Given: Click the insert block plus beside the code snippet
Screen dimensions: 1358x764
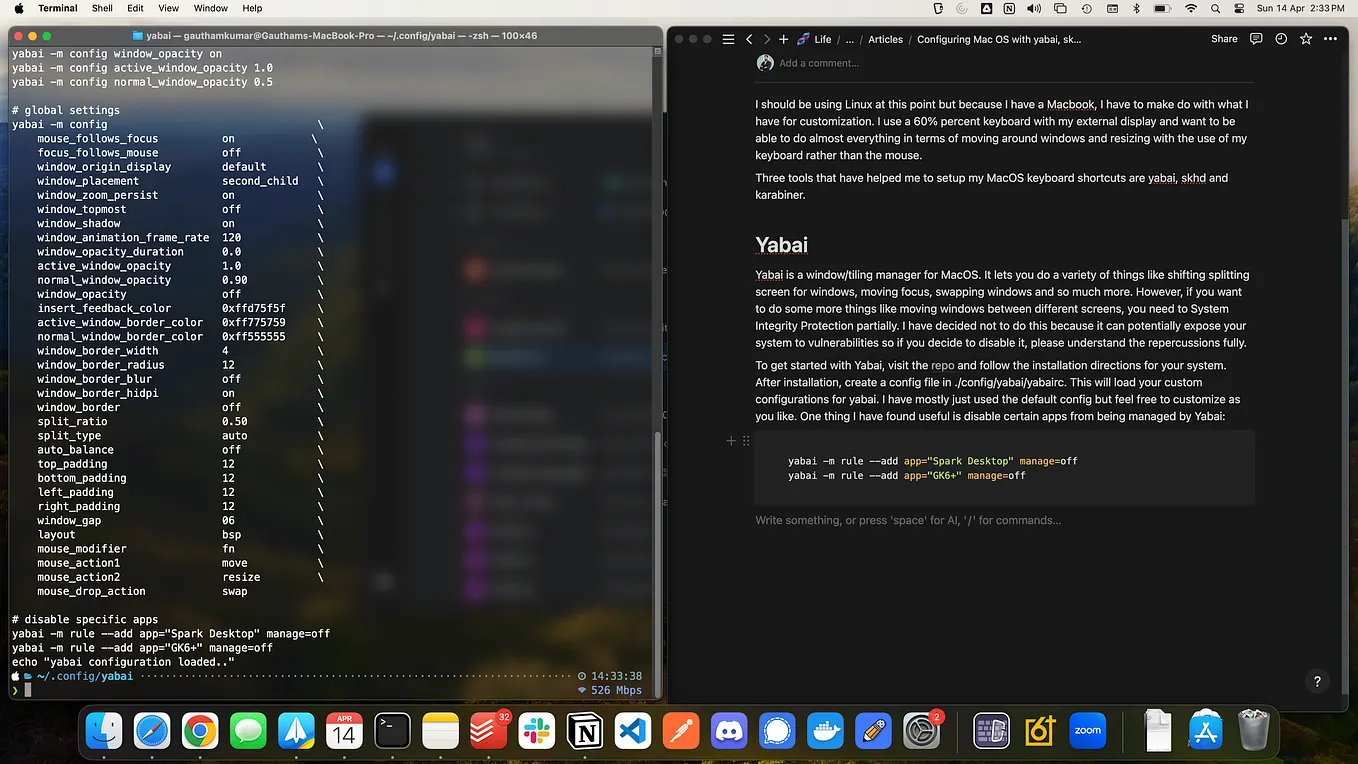Looking at the screenshot, I should coord(731,440).
